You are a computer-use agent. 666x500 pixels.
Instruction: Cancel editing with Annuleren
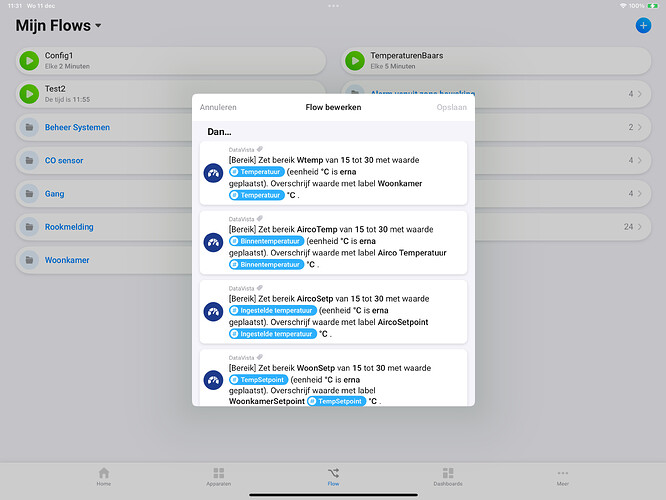218,107
